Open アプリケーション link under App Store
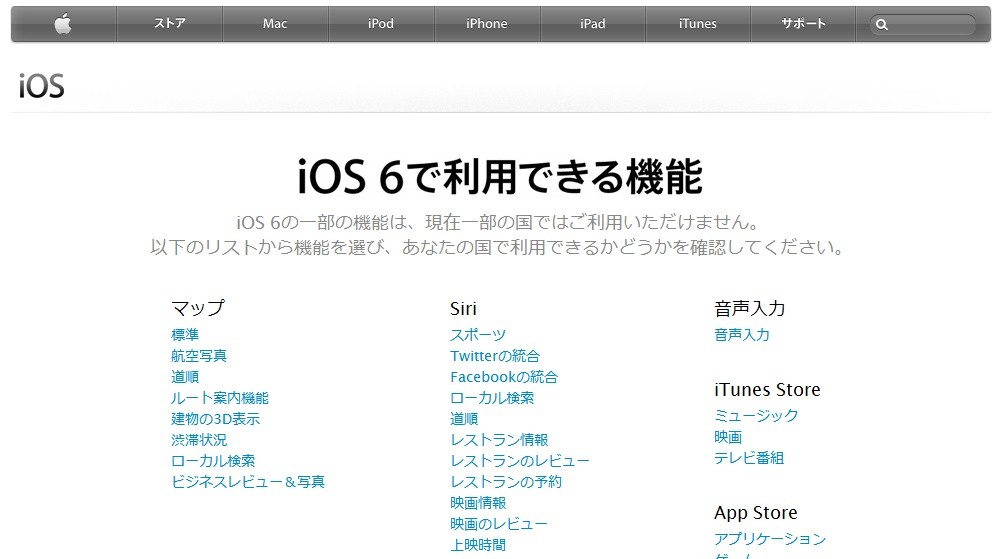1002x559 pixels. click(x=770, y=539)
